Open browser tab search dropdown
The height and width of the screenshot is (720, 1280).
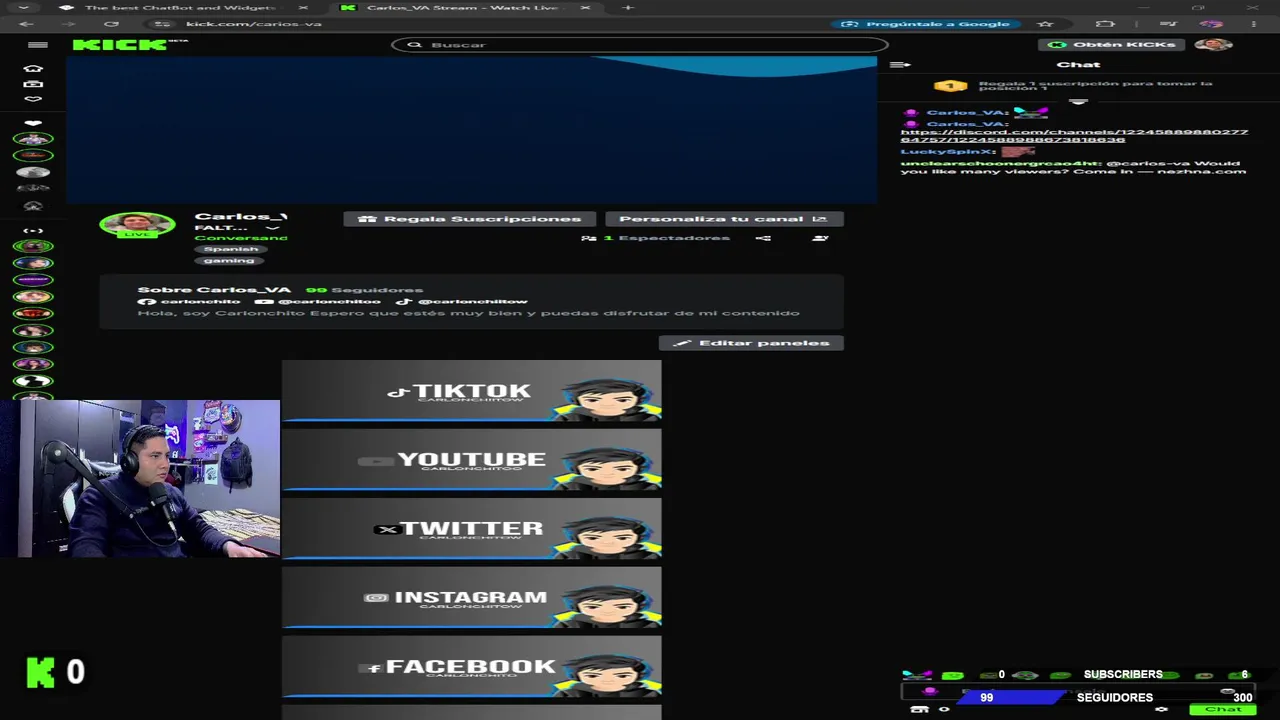(x=23, y=8)
